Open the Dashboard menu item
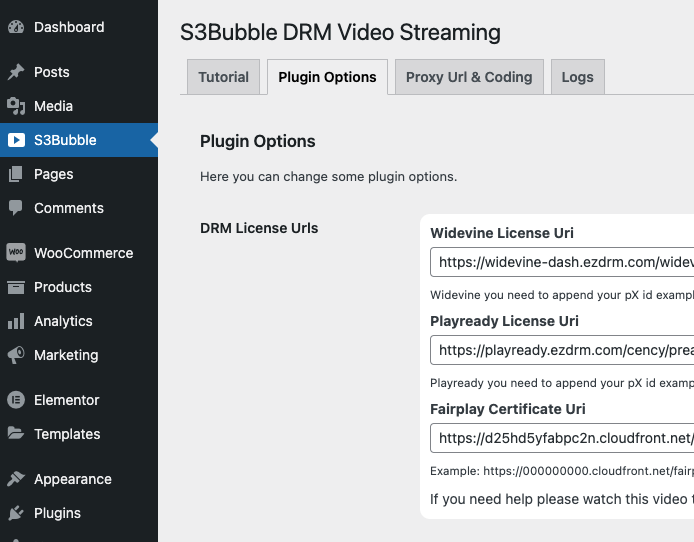This screenshot has height=542, width=694. click(x=79, y=27)
